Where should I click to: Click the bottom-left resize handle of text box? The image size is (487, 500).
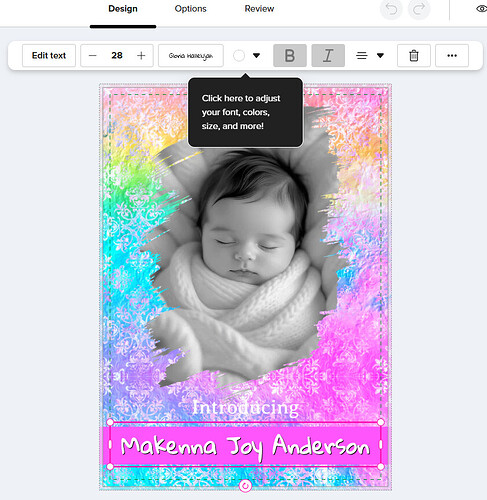point(110,467)
